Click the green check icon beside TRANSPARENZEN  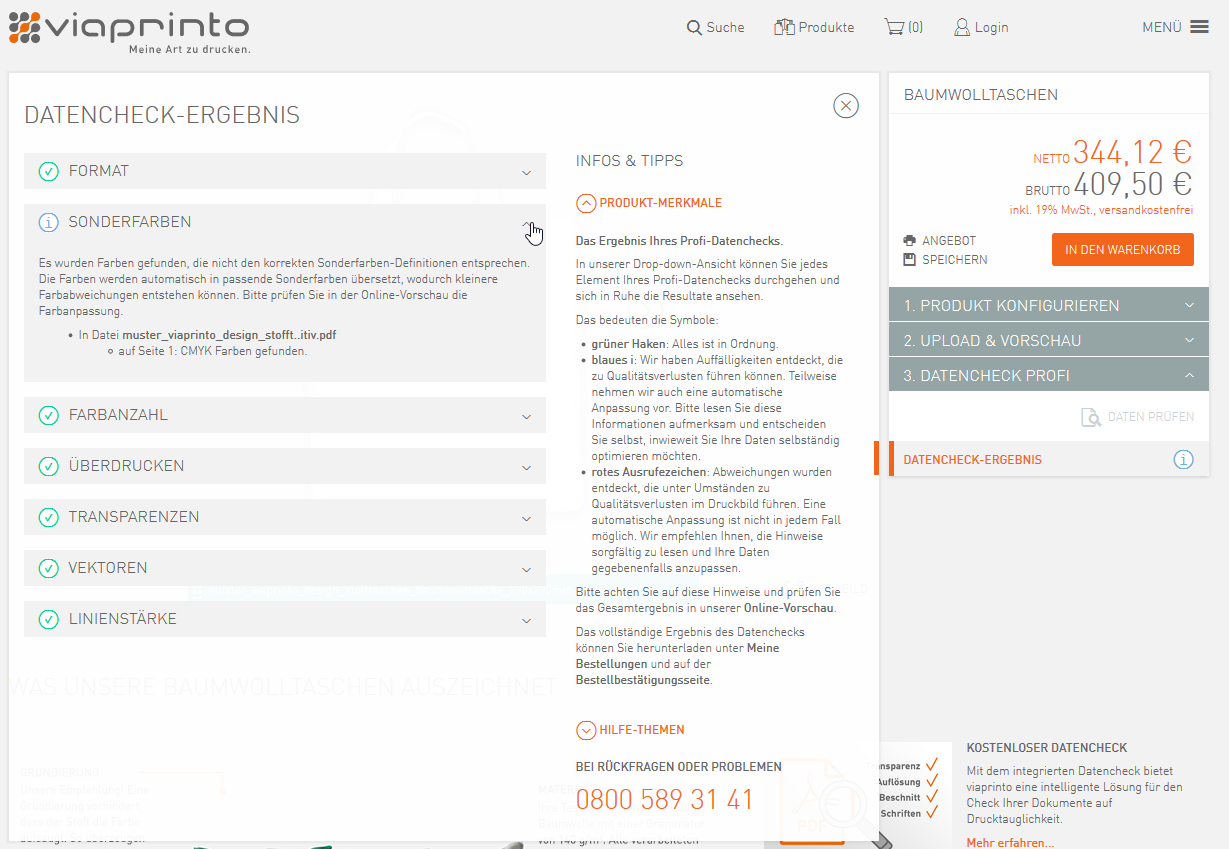[48, 517]
